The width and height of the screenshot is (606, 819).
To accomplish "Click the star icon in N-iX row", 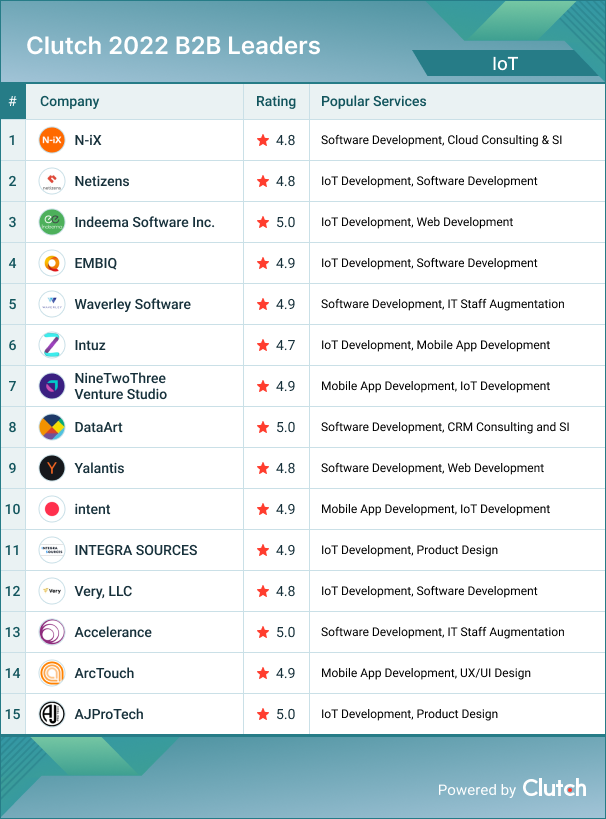I will coord(263,140).
